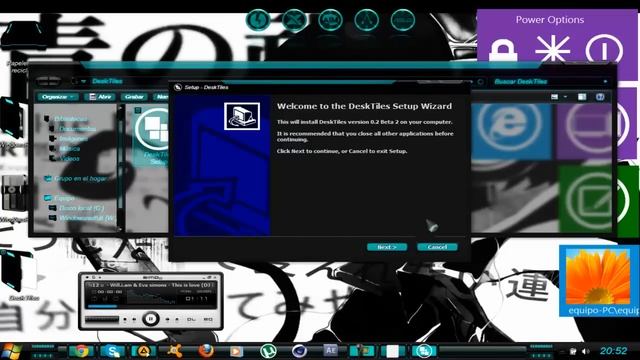
Task: Open the Internet Explorer blue tile
Action: [511, 130]
